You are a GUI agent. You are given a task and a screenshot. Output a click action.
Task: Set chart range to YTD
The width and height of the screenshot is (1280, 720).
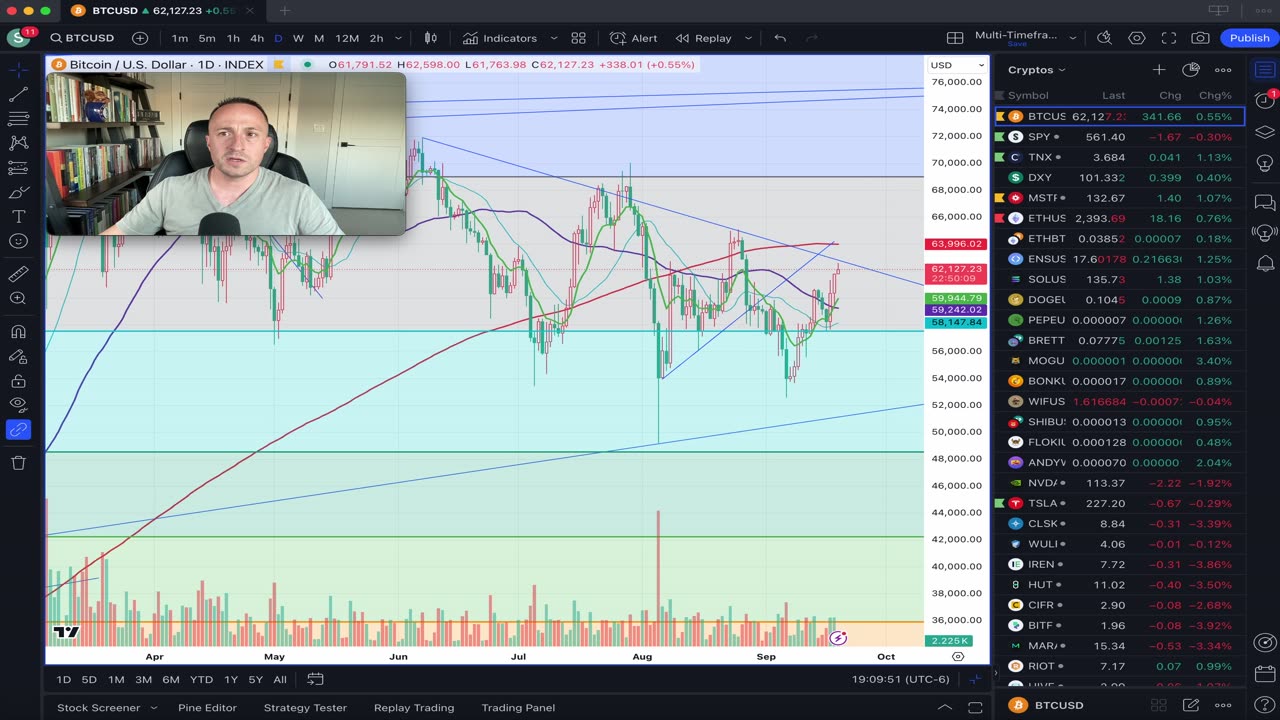point(201,679)
